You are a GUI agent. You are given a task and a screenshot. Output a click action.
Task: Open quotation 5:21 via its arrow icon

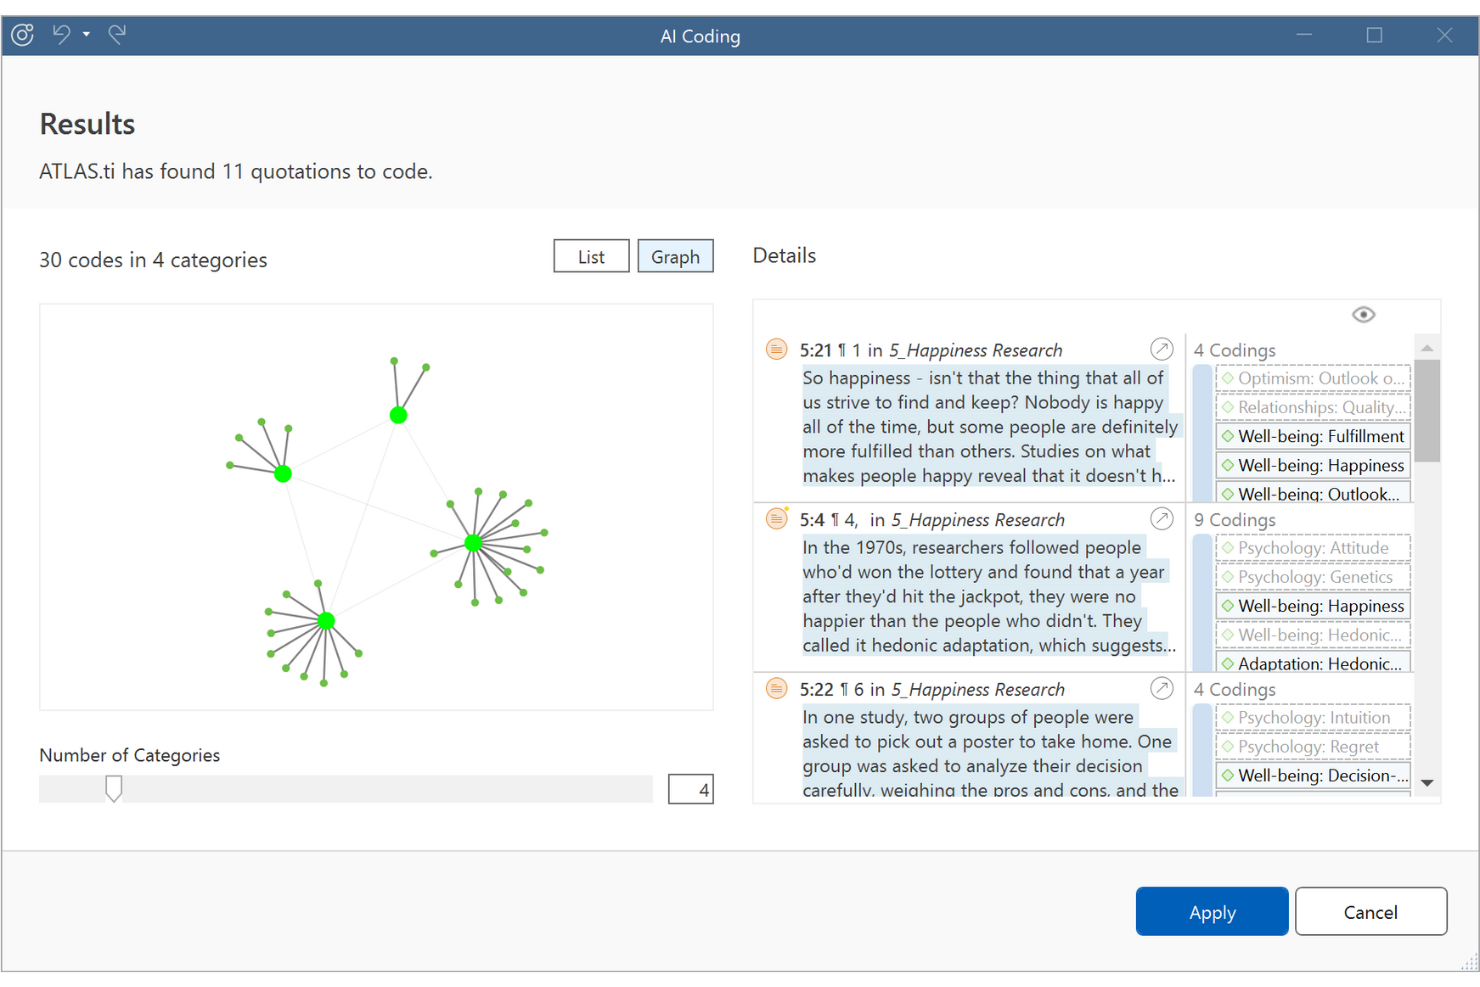(x=1162, y=349)
